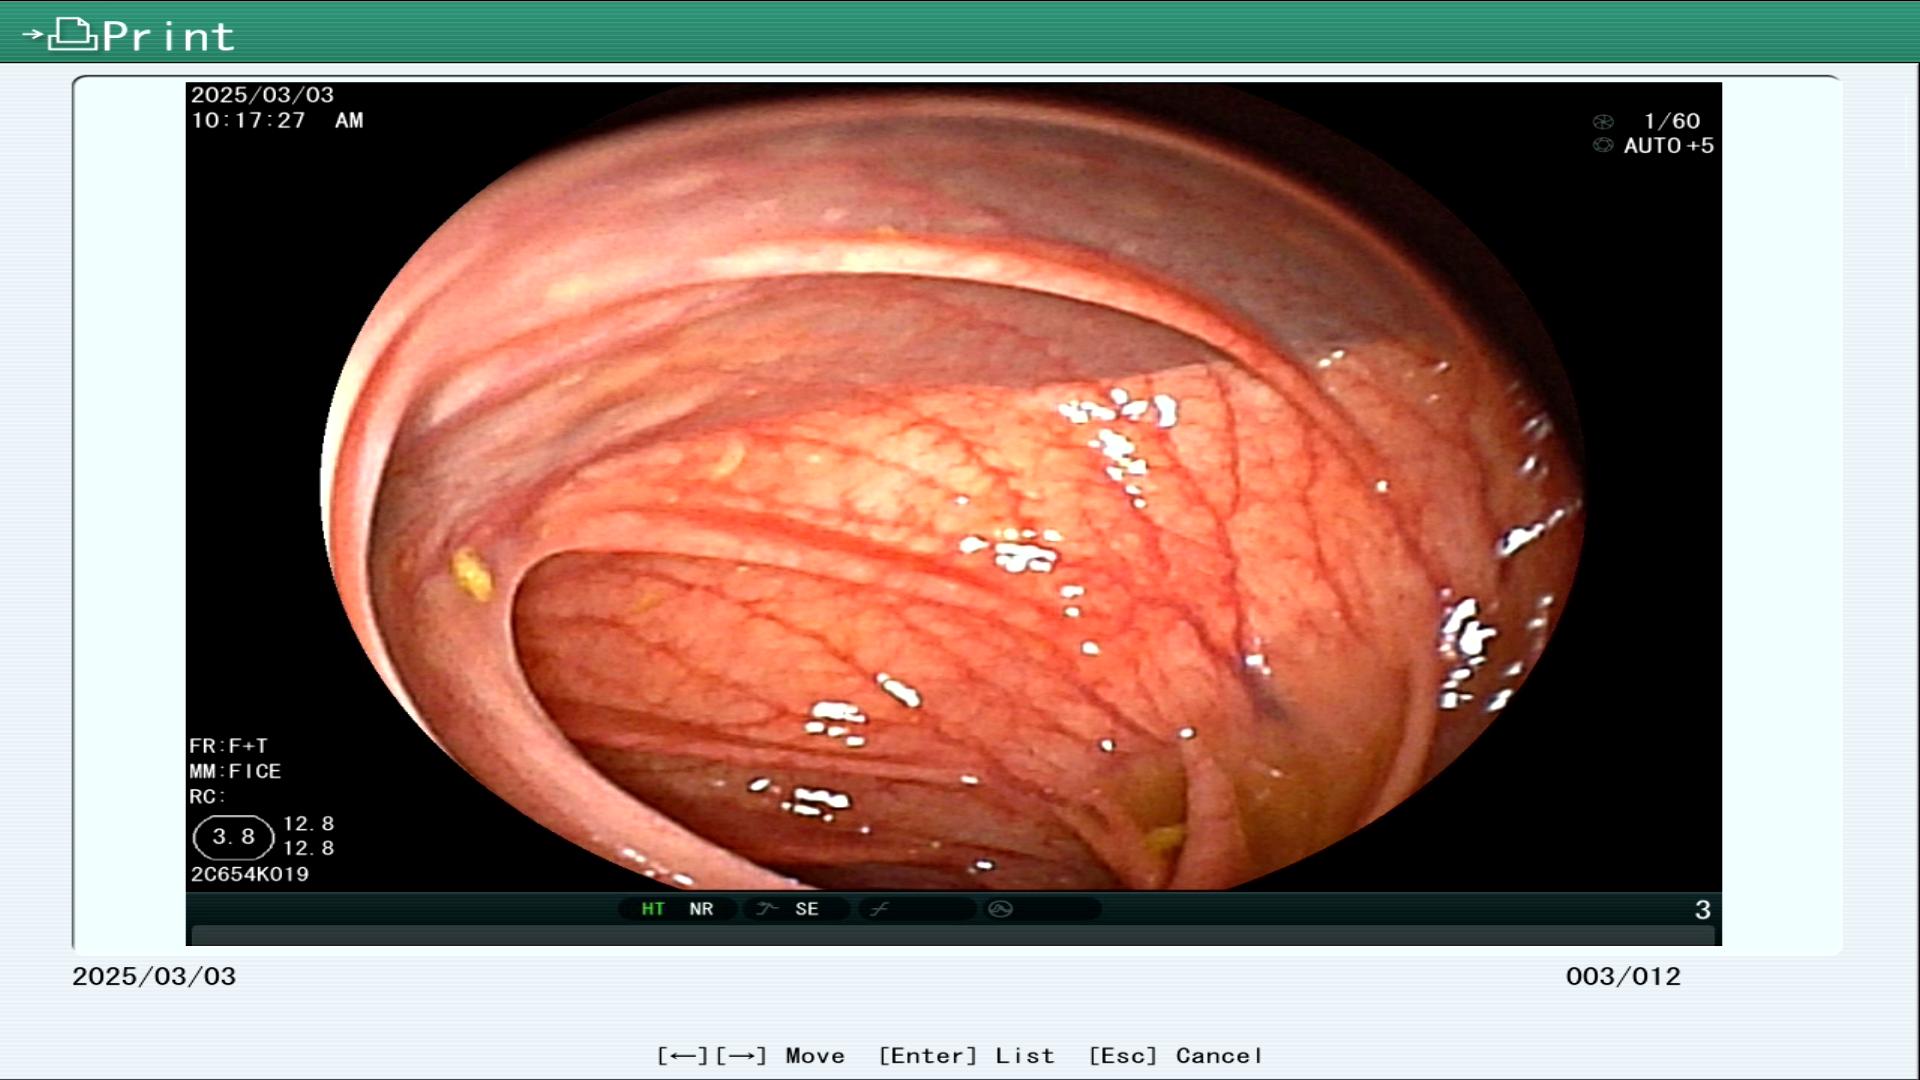This screenshot has height=1080, width=1920.
Task: Click the dim slanted-f icon in status bar
Action: [879, 909]
